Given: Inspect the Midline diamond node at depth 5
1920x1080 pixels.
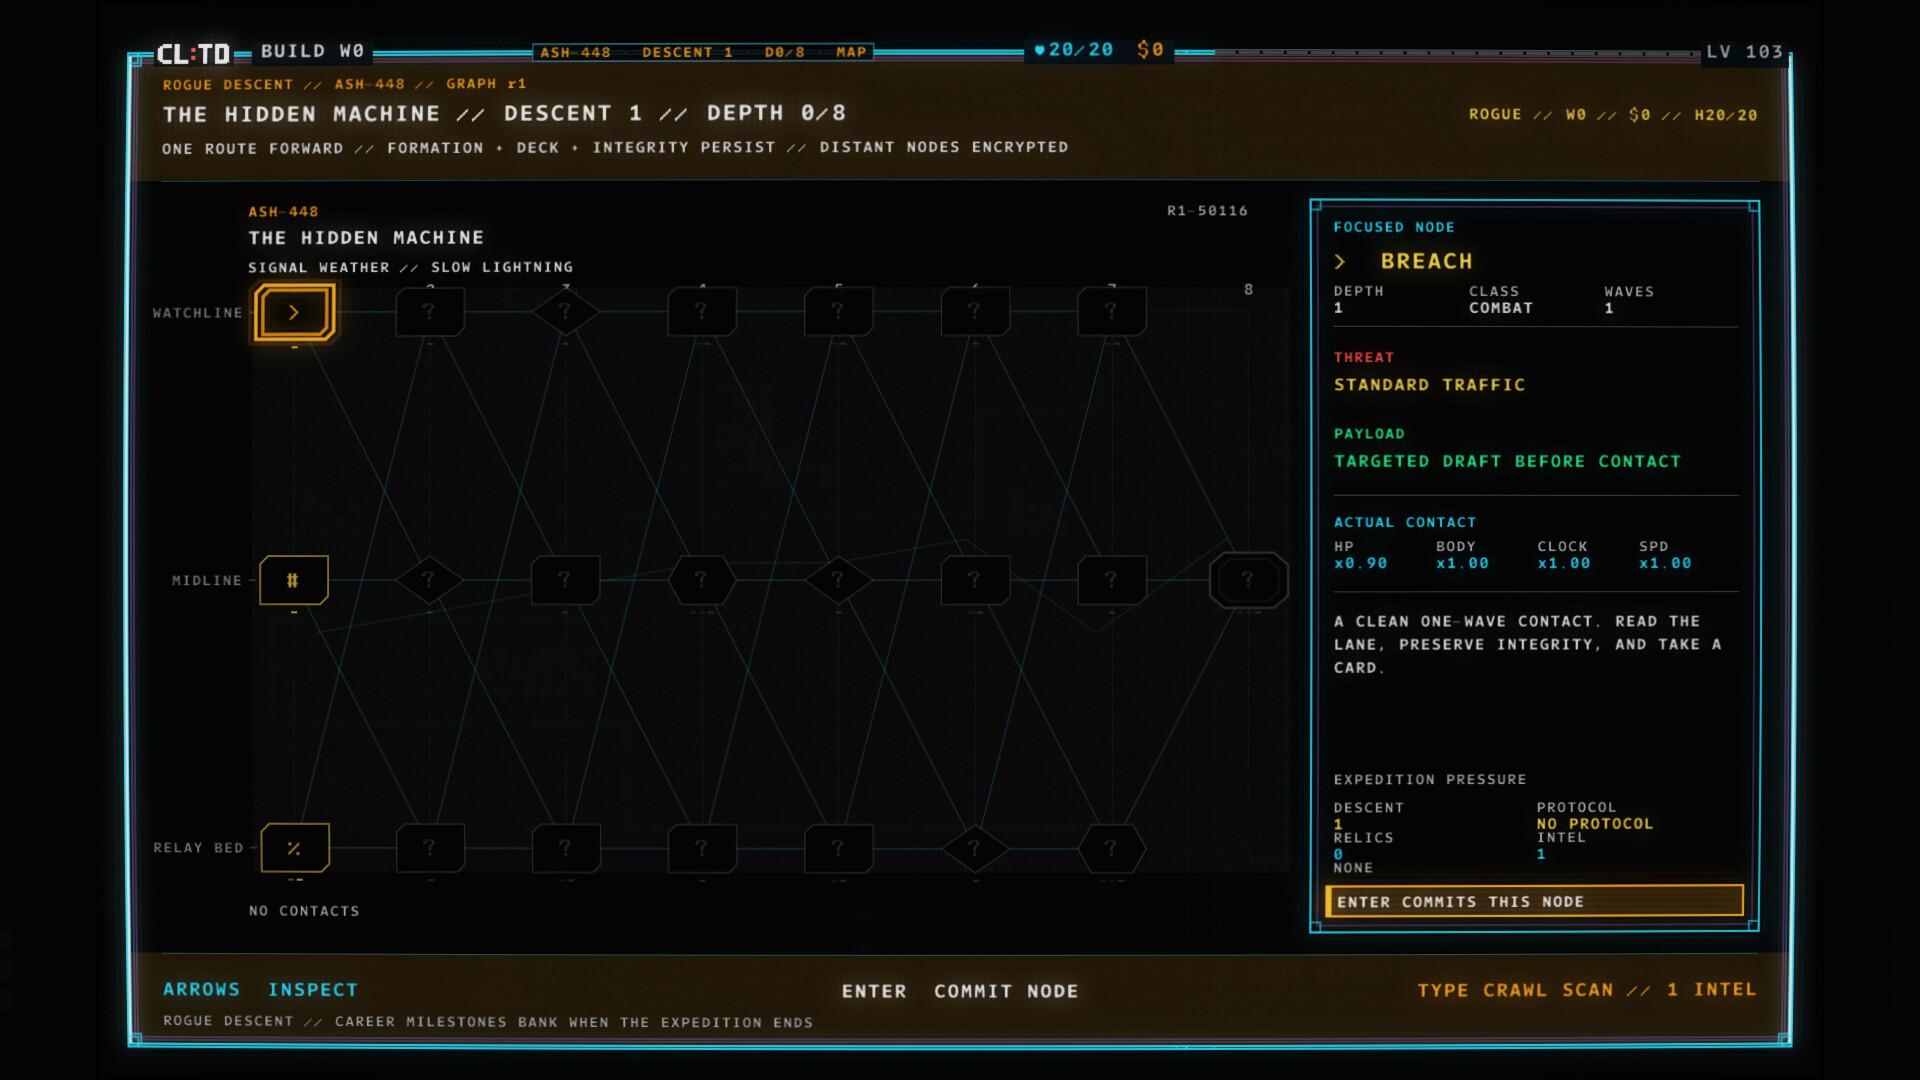Looking at the screenshot, I should tap(838, 580).
